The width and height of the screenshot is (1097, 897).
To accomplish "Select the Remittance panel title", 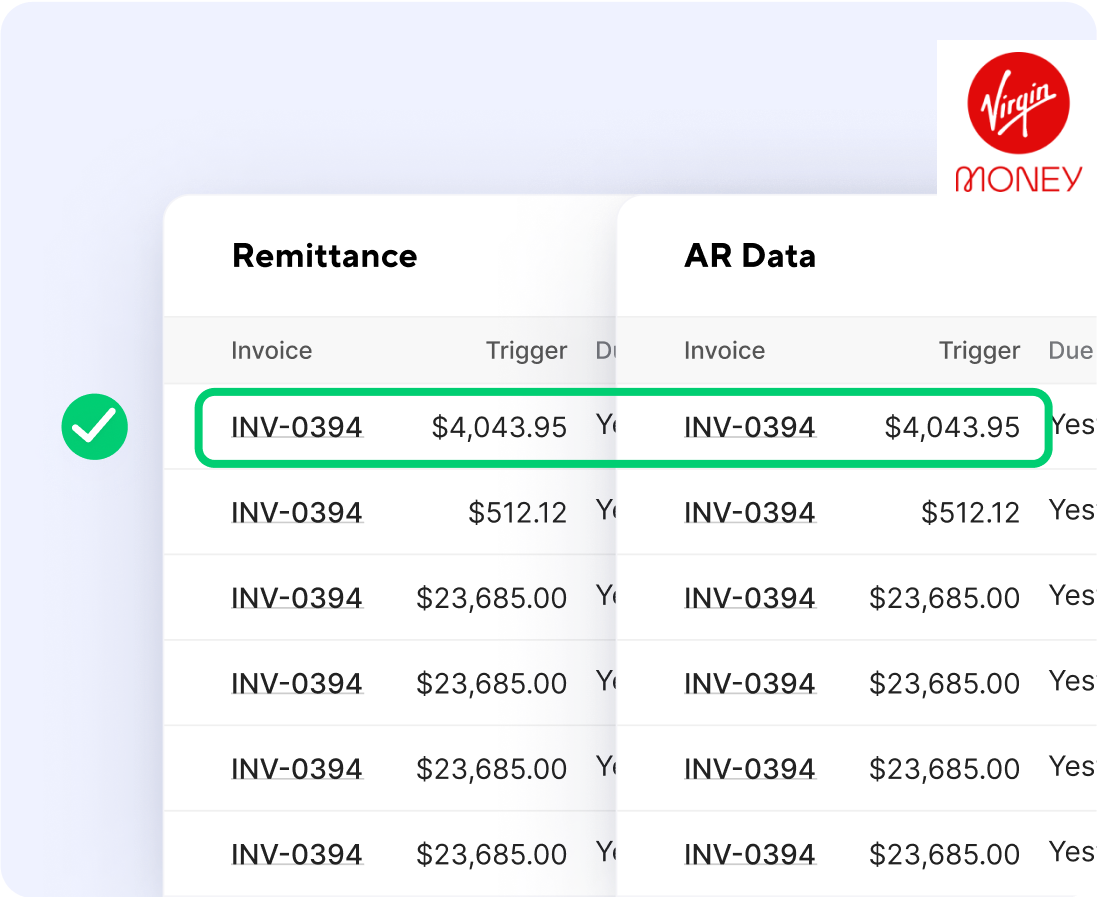I will click(324, 256).
